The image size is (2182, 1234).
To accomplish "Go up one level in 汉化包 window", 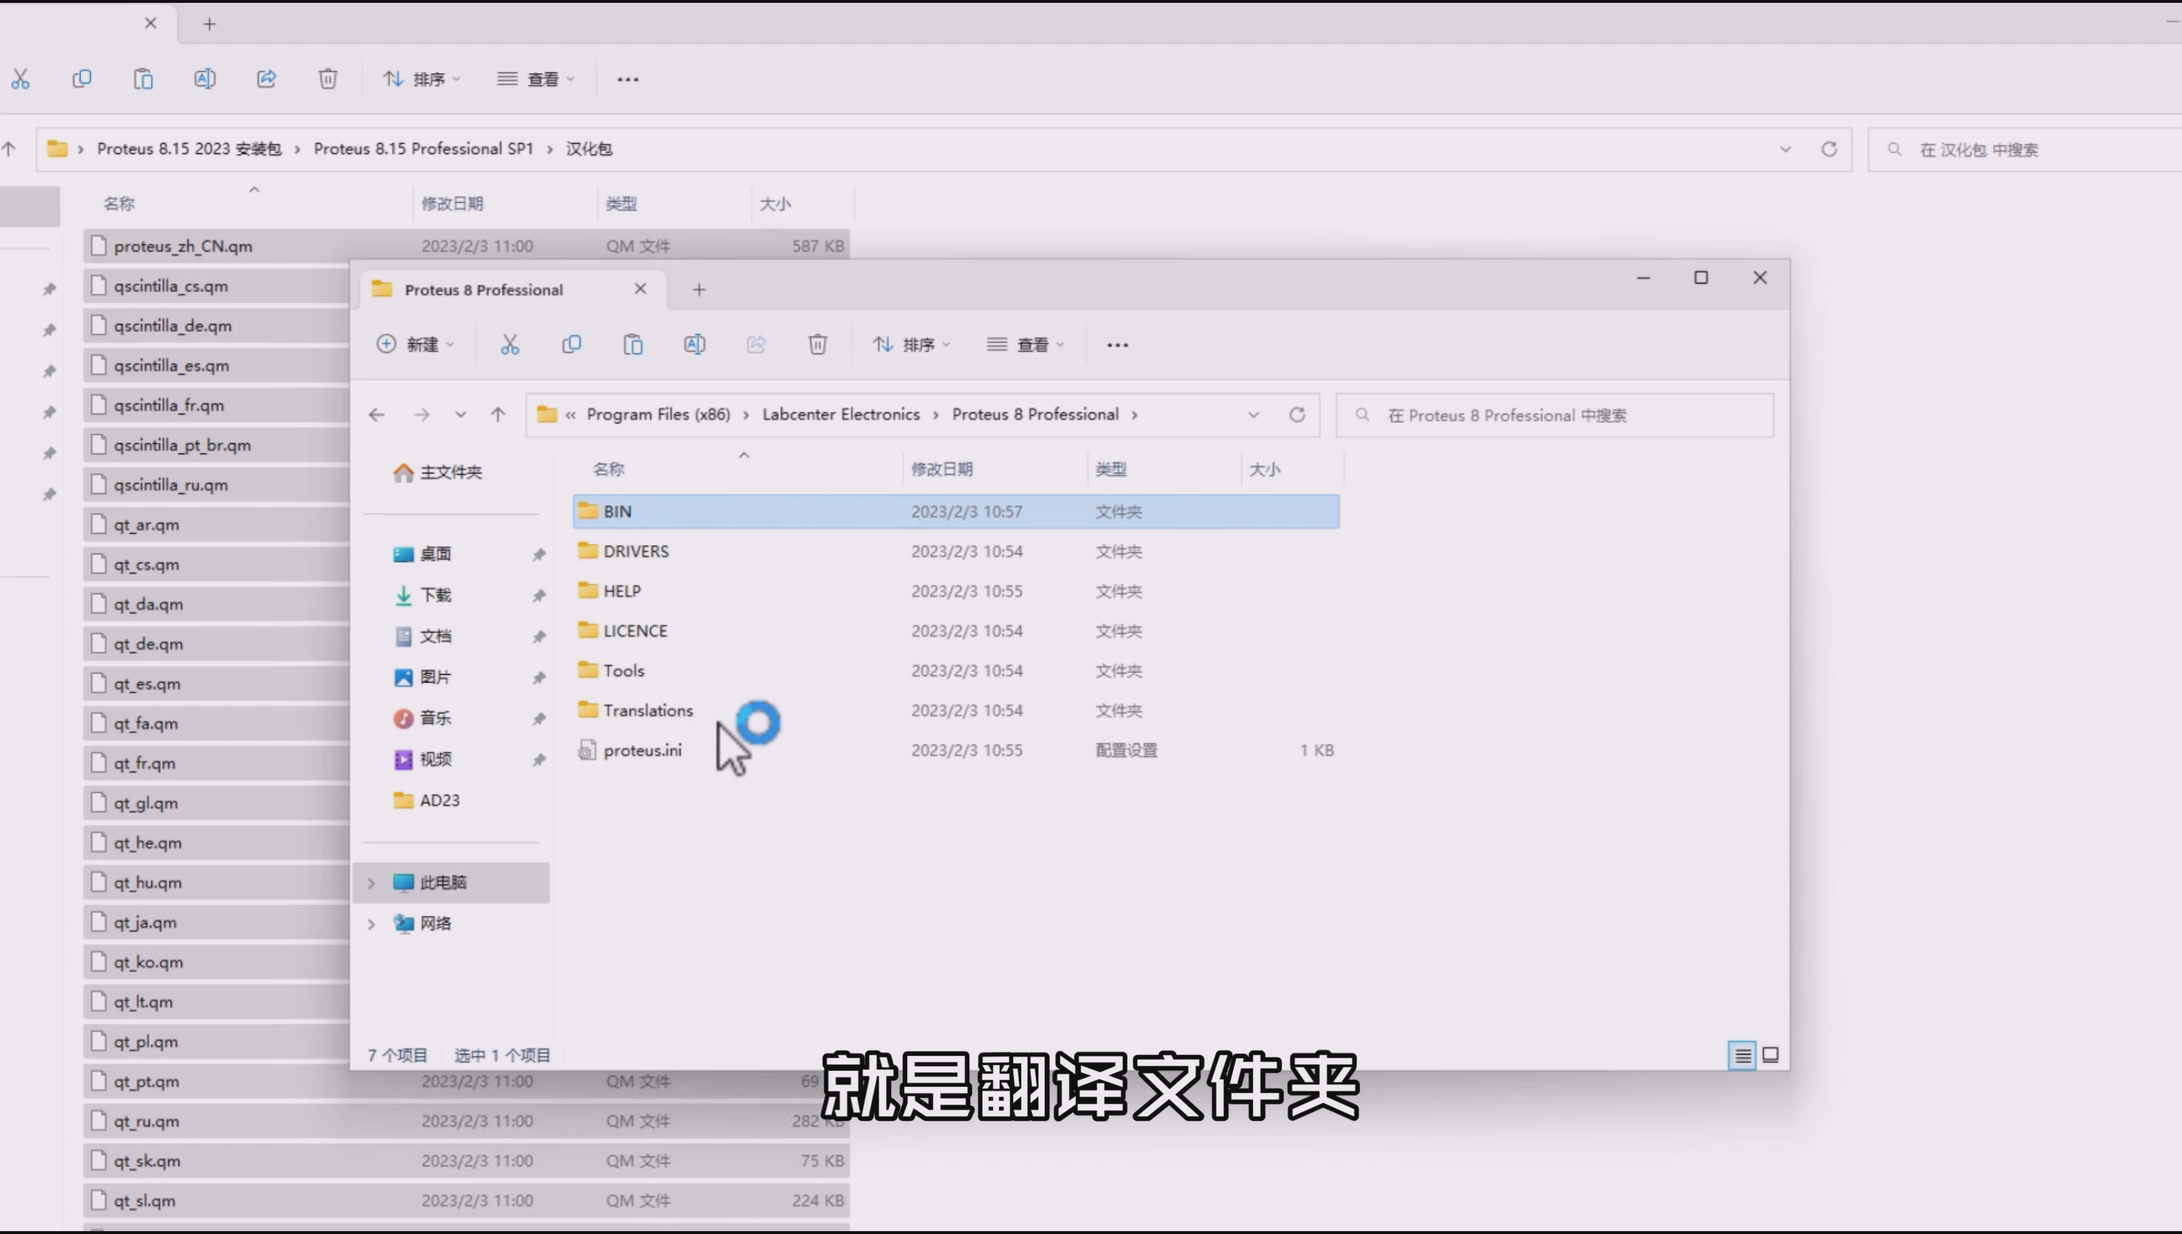I will [x=9, y=149].
